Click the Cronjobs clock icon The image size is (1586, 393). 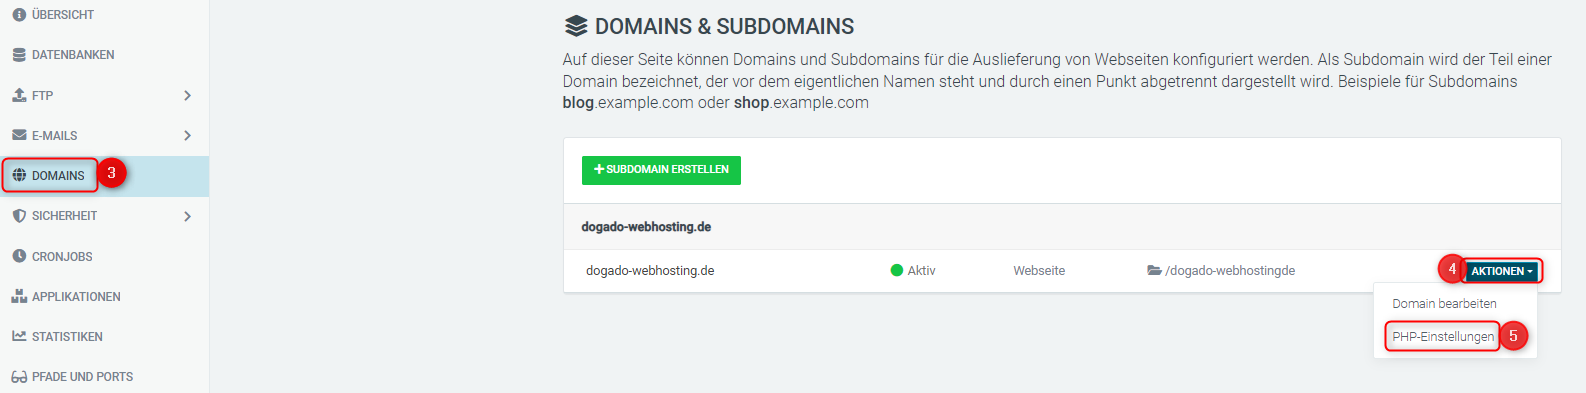[19, 256]
